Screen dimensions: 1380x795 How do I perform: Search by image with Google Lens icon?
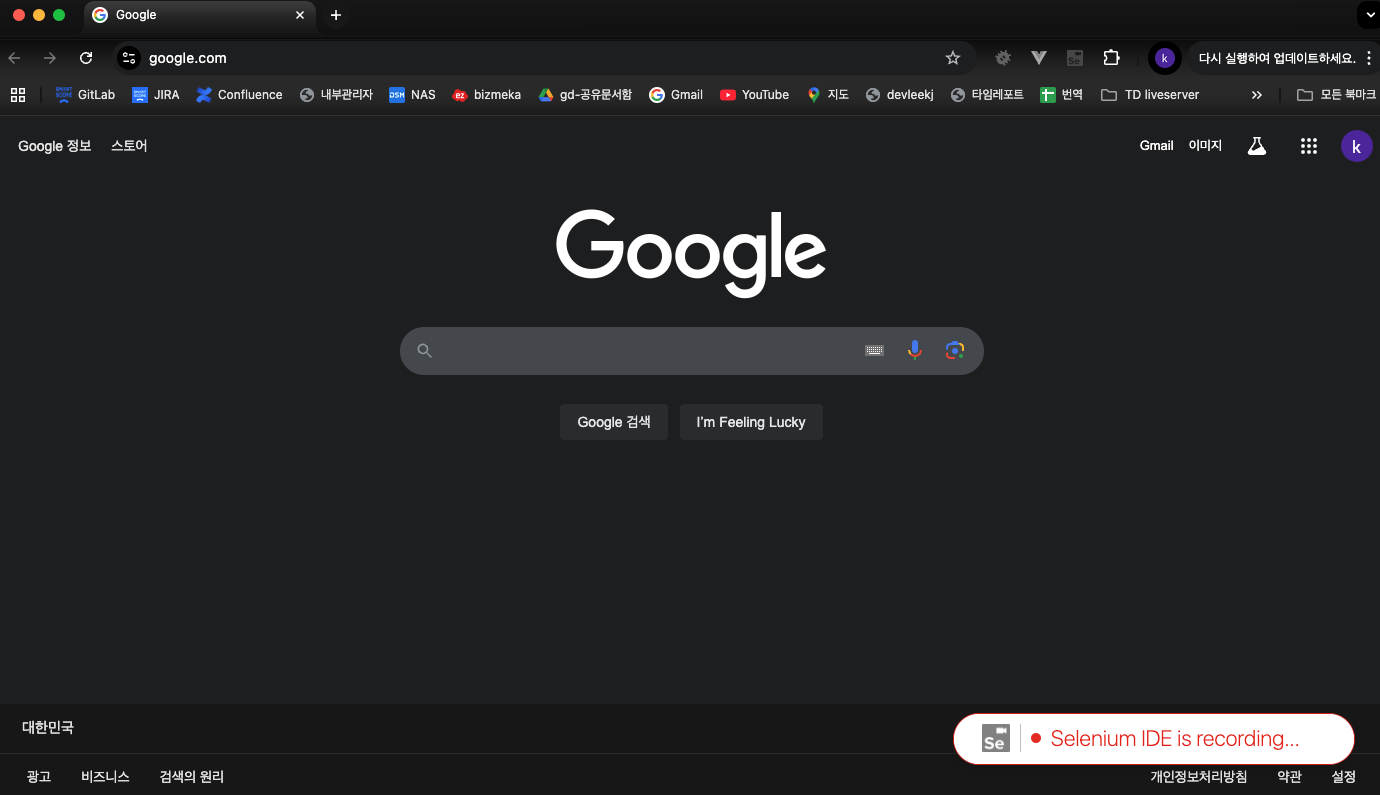[955, 350]
